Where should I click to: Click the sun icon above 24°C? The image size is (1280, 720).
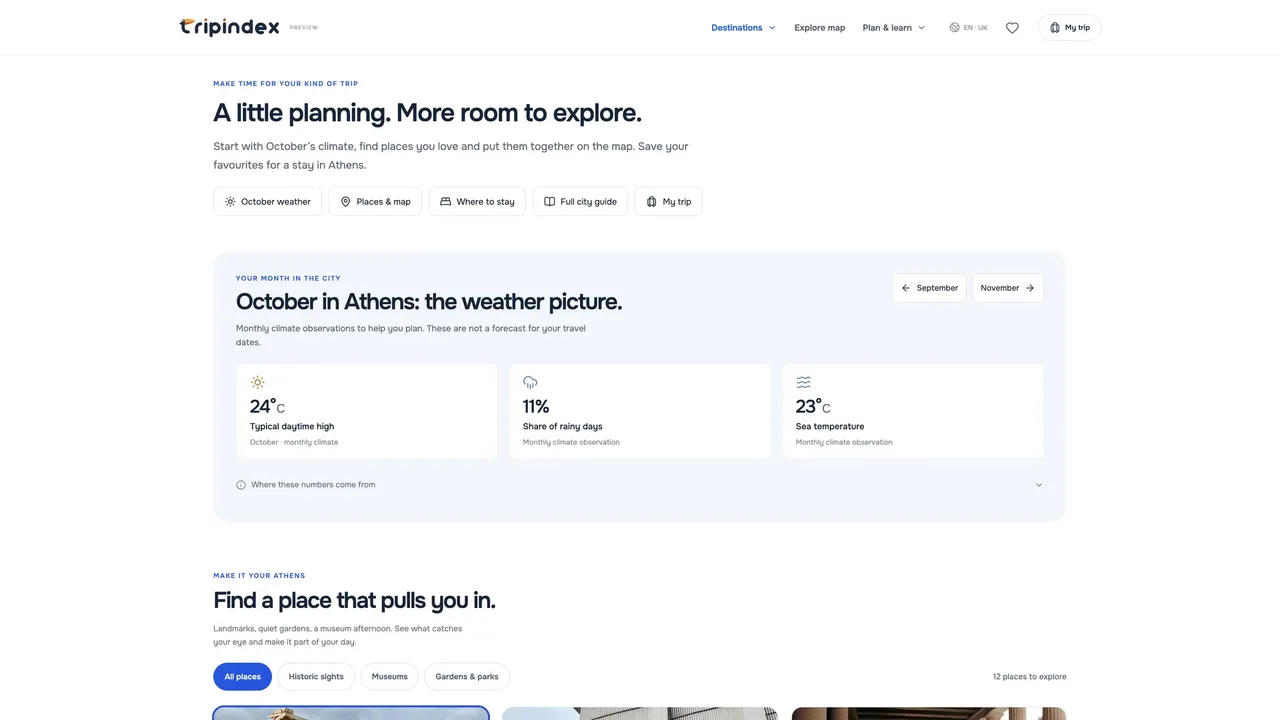tap(258, 382)
